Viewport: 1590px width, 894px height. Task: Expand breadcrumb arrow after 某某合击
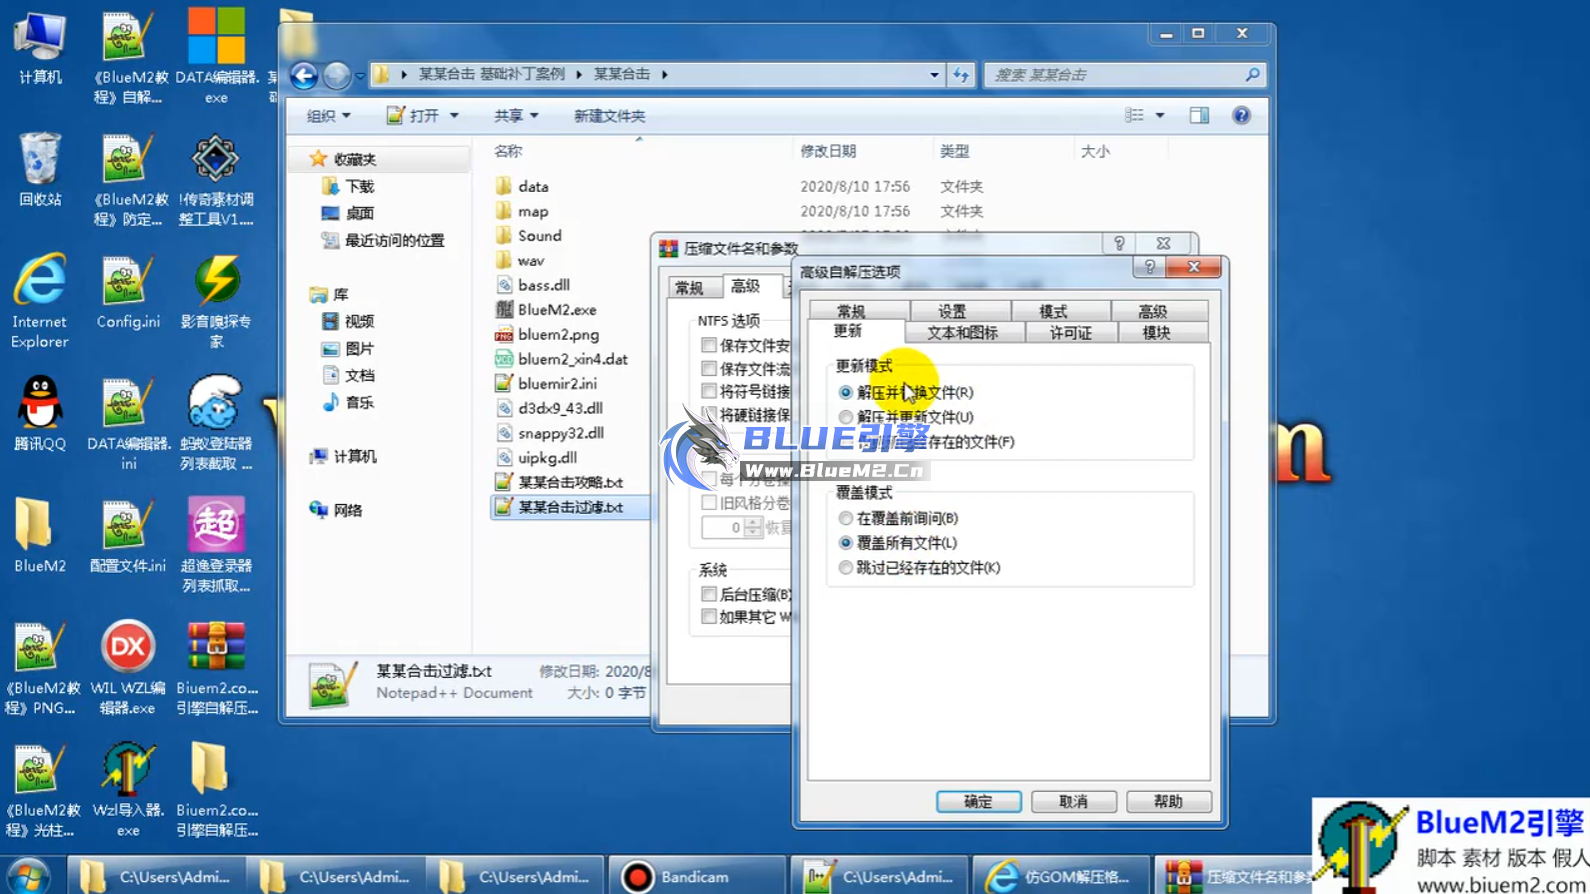click(x=664, y=74)
